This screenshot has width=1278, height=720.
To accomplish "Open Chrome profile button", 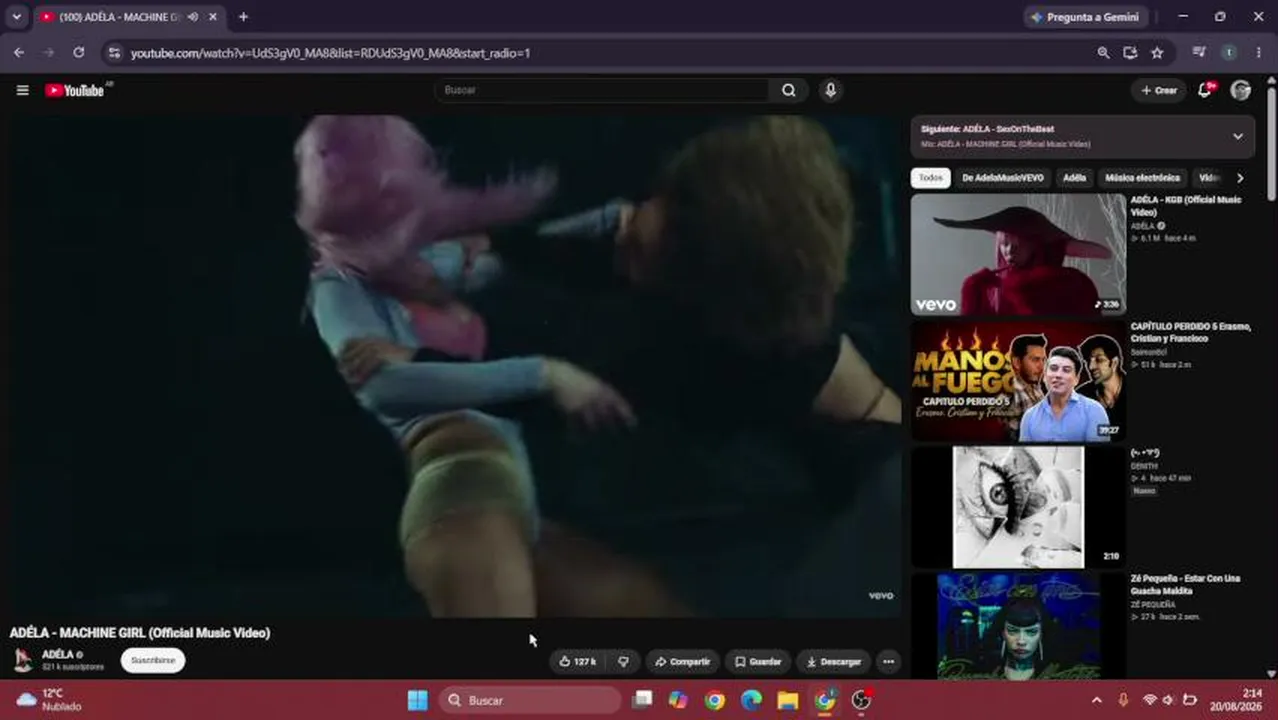I will click(x=1228, y=53).
